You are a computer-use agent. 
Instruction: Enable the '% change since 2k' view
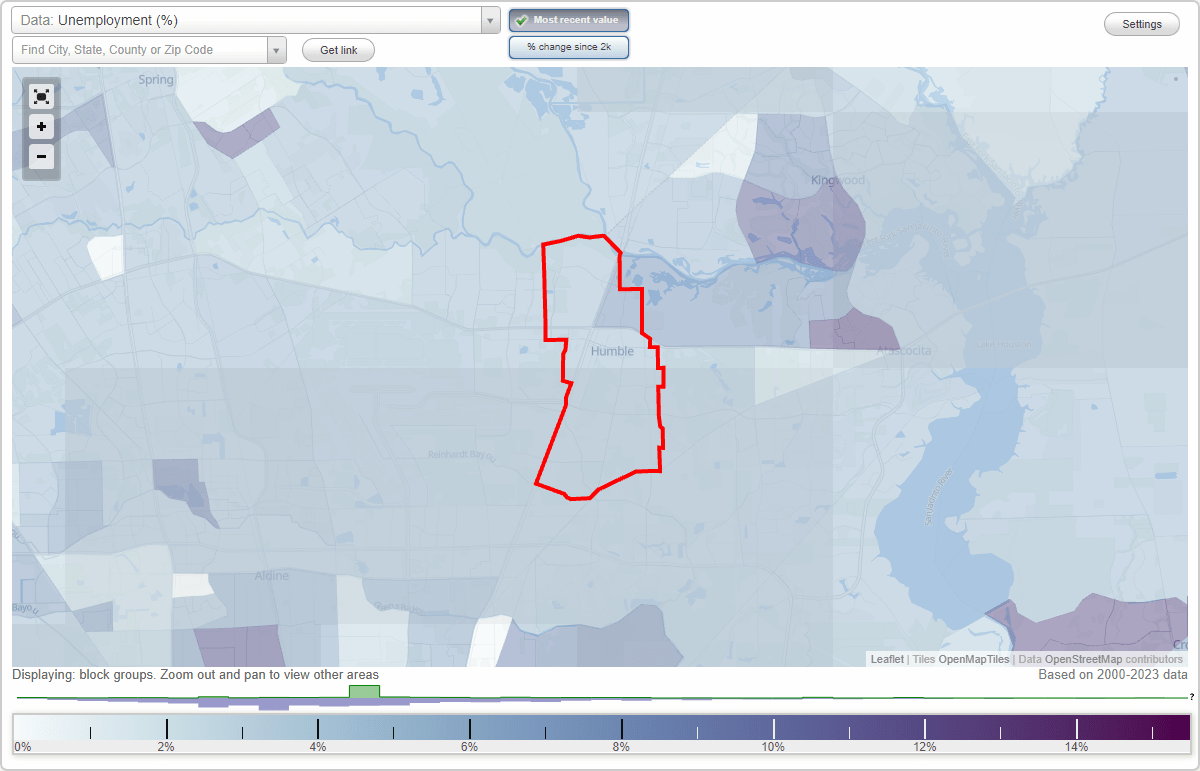(568, 46)
